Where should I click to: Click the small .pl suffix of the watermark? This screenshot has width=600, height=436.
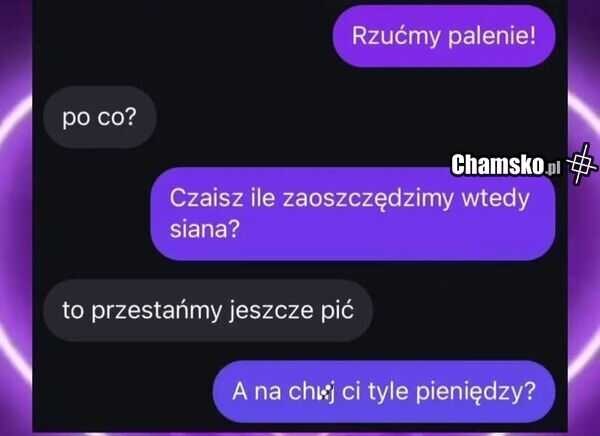553,168
